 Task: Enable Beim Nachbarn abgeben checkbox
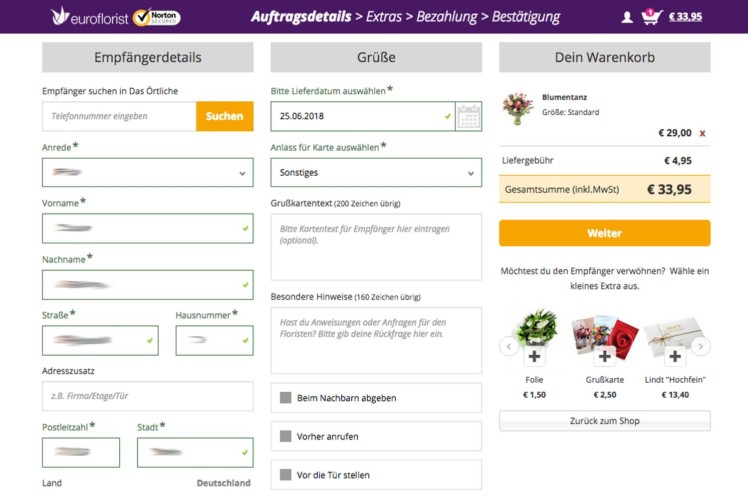point(285,398)
